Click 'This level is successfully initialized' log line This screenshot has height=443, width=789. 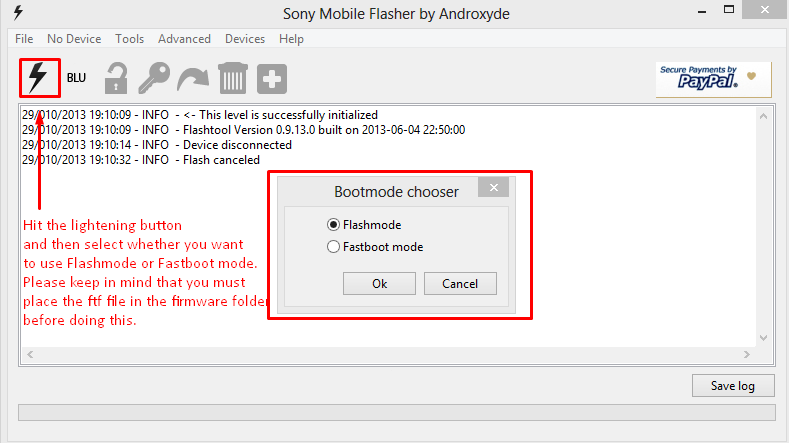pos(200,115)
